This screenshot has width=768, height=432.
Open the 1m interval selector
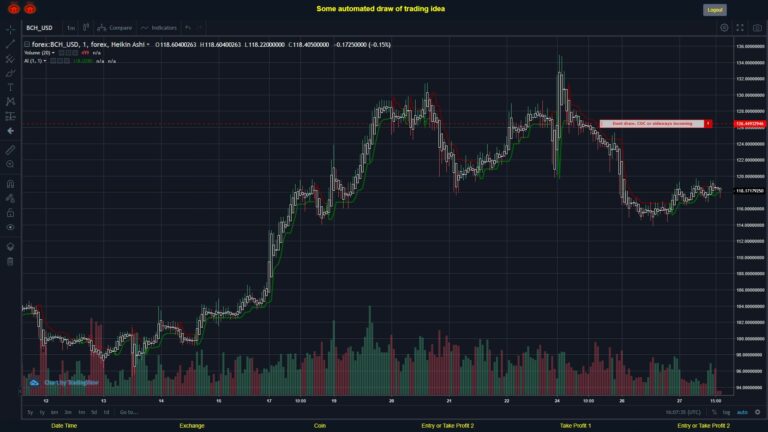(x=71, y=28)
